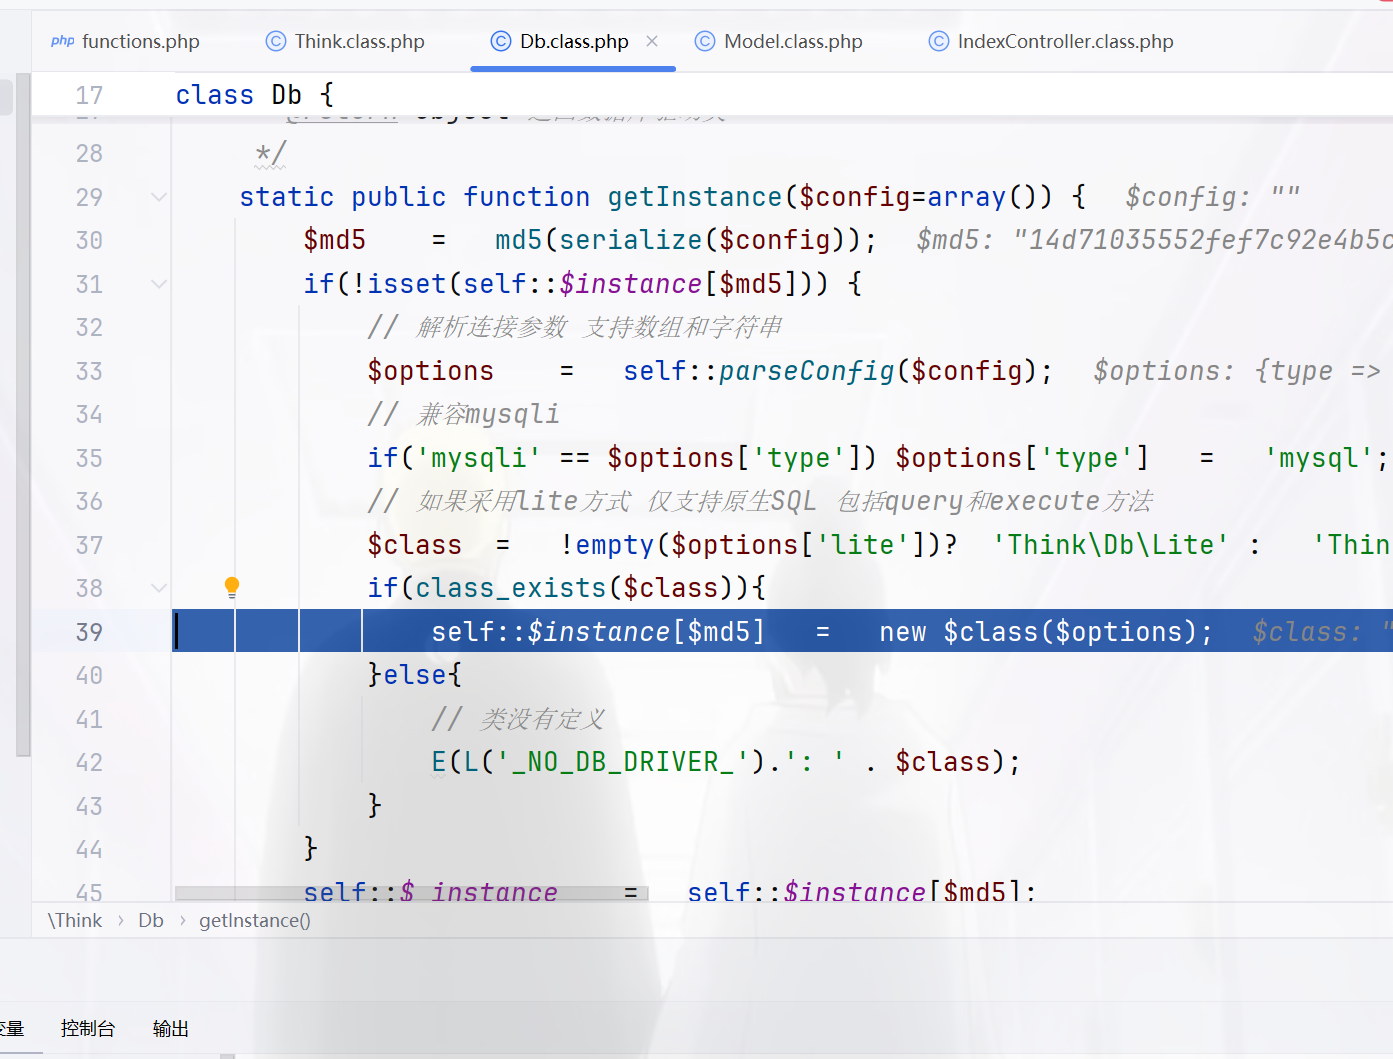Collapse the getInstance function at line 29
The width and height of the screenshot is (1393, 1059).
pyautogui.click(x=158, y=197)
